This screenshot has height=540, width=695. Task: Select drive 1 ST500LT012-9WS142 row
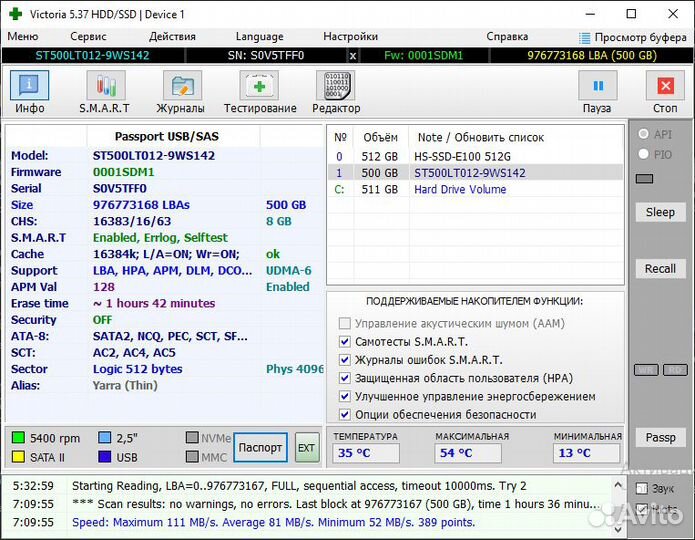coord(475,173)
